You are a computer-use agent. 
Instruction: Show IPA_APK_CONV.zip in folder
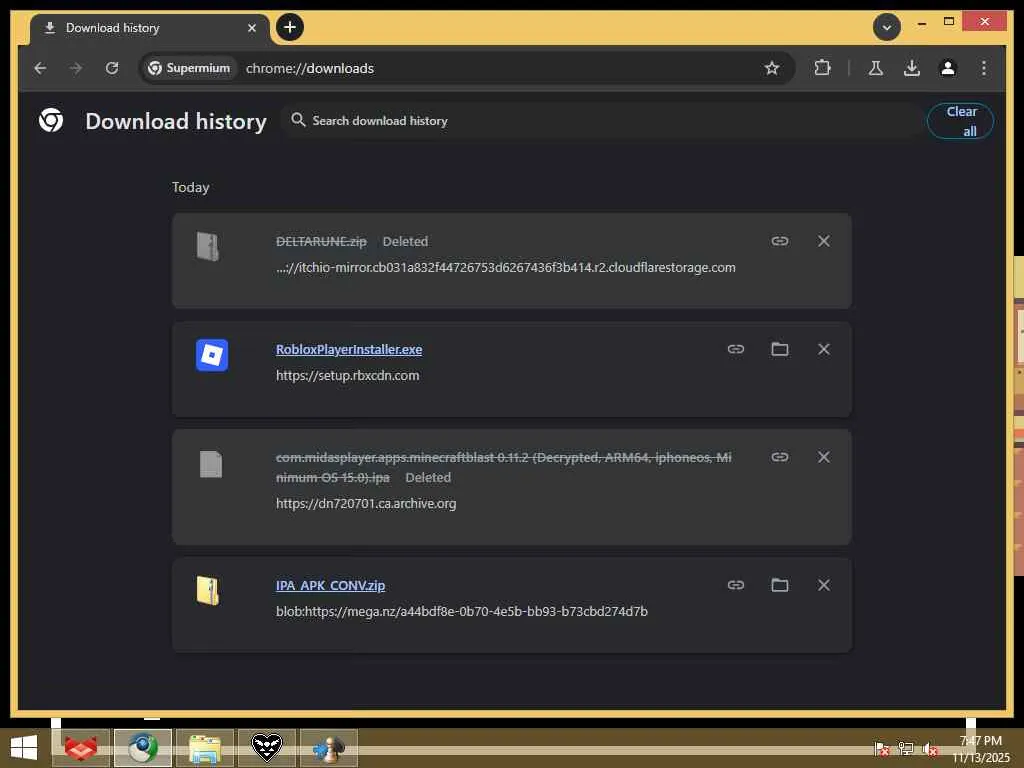(x=780, y=585)
